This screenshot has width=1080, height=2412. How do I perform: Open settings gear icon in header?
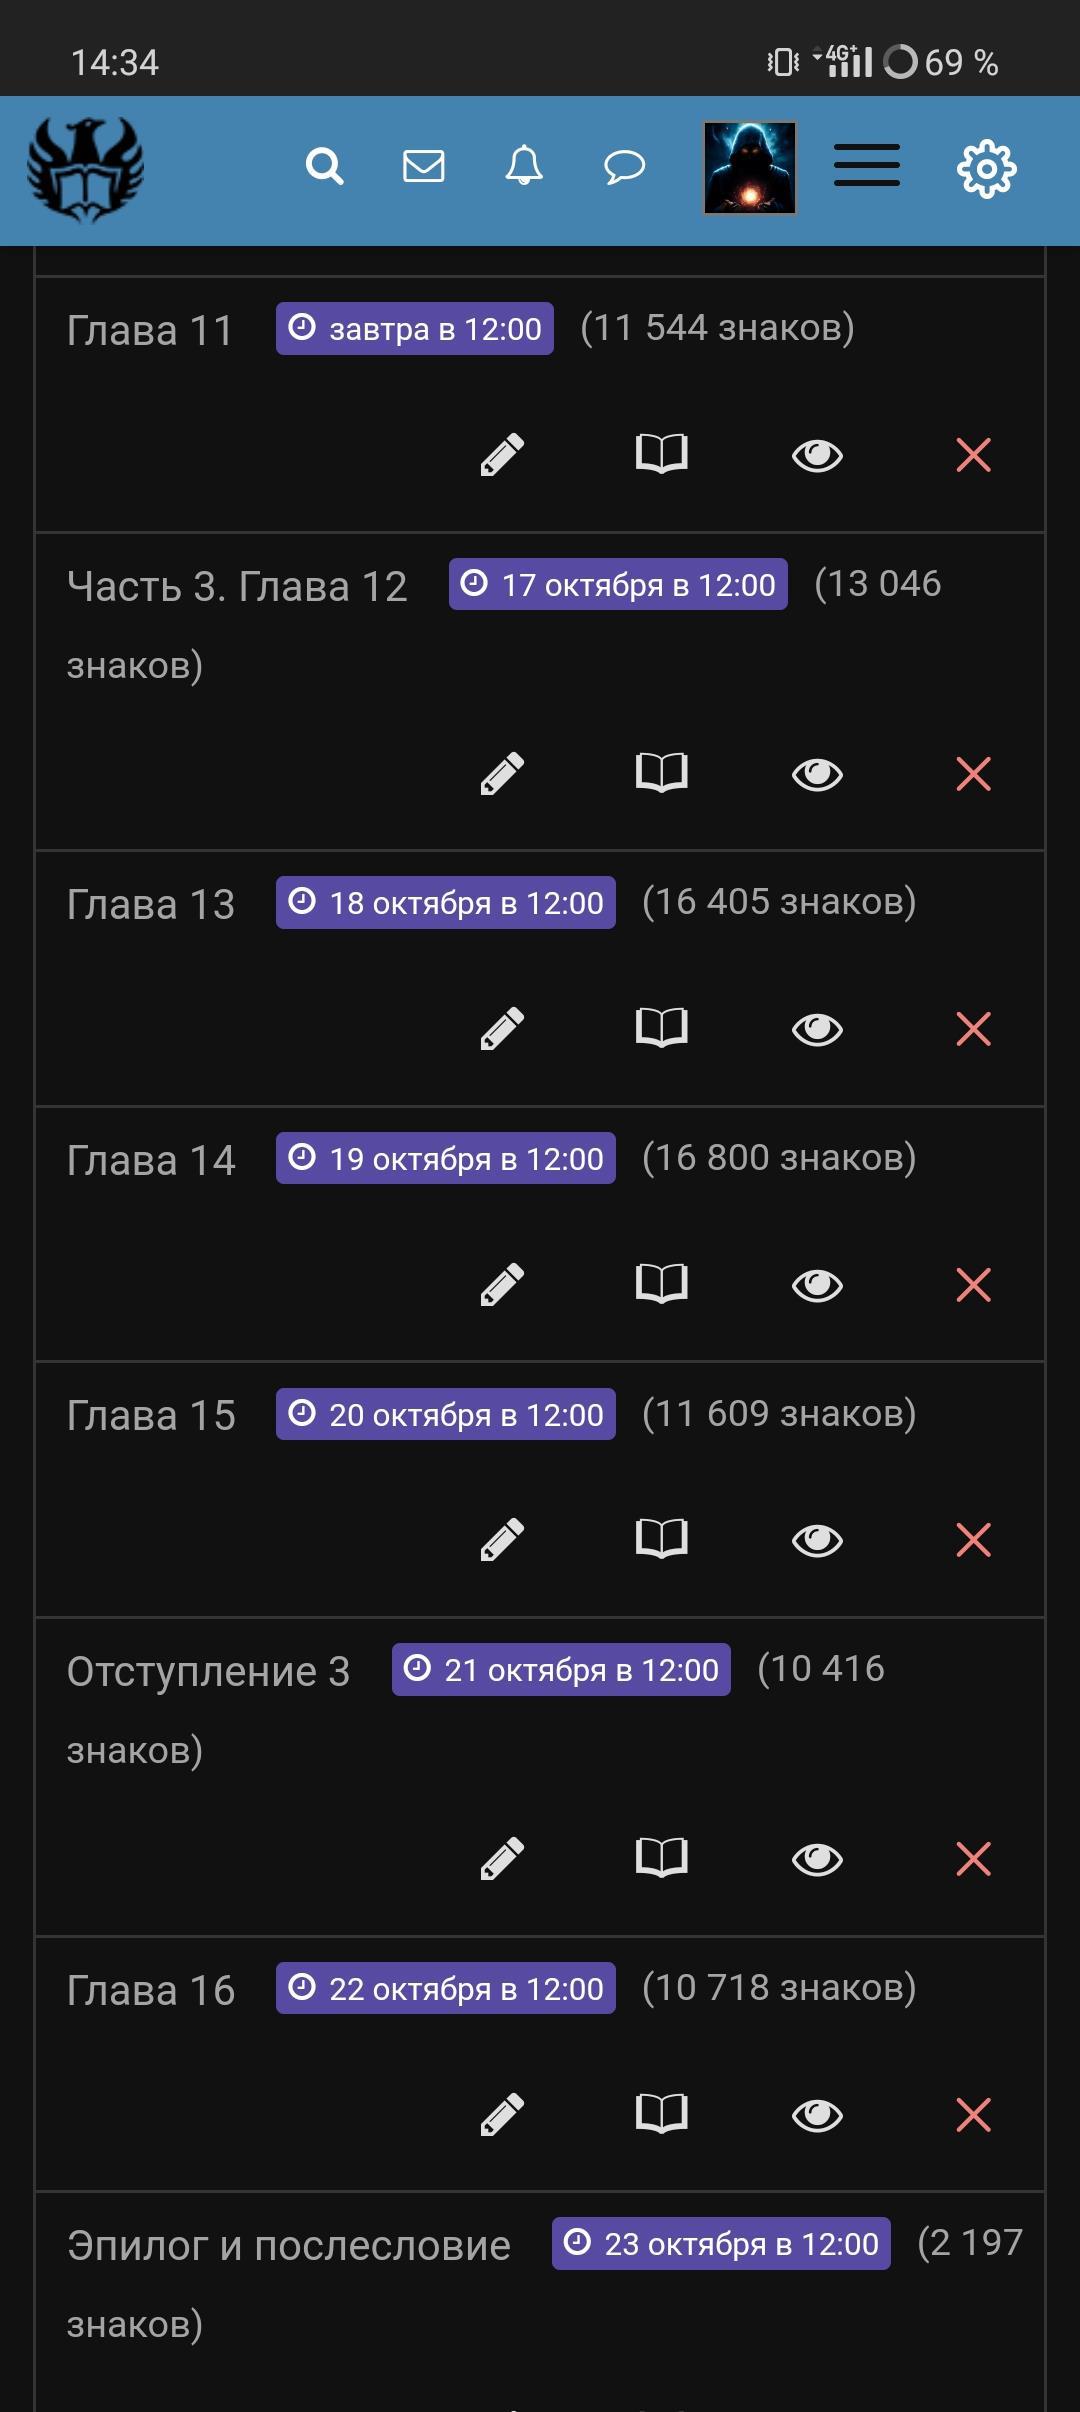986,168
